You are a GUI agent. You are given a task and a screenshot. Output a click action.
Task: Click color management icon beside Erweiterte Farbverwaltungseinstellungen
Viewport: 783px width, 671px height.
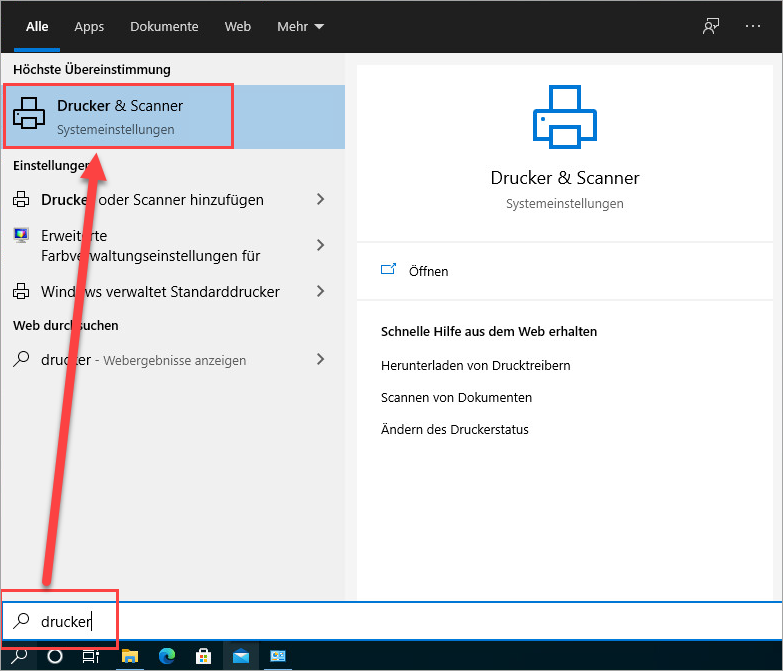(x=21, y=235)
